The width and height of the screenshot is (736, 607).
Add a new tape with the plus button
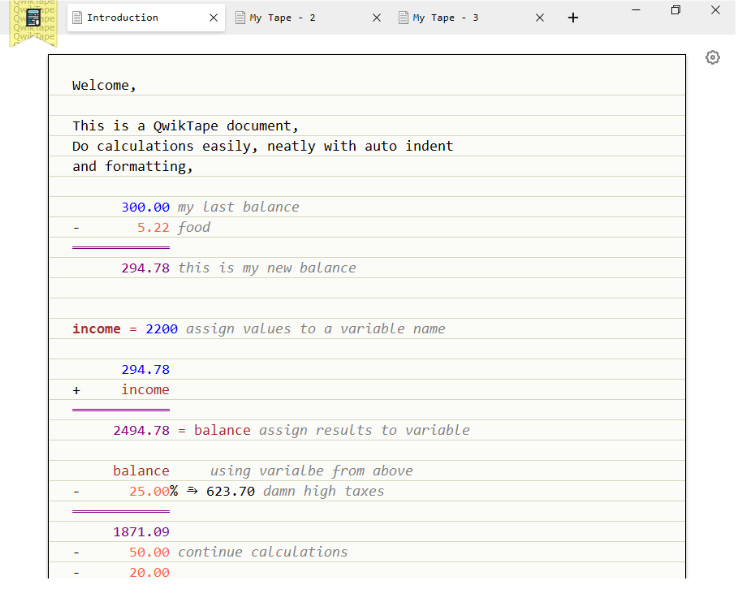pyautogui.click(x=573, y=18)
